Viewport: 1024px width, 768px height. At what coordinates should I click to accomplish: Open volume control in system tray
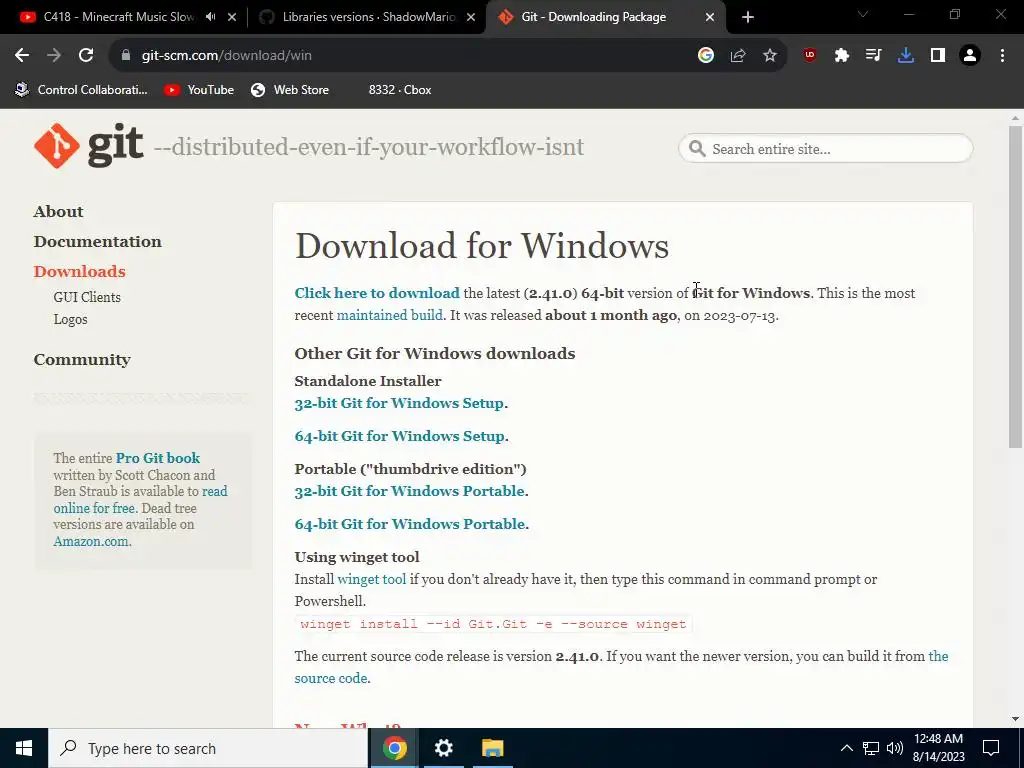click(895, 748)
